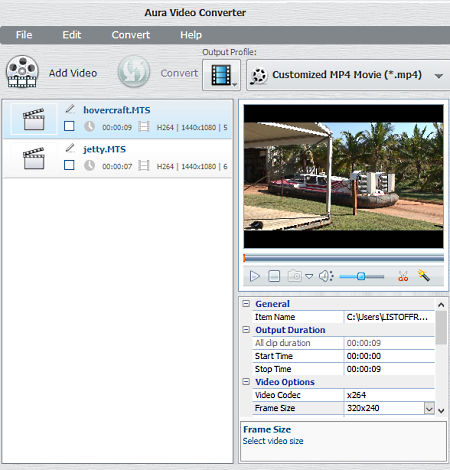Click the round green Convert icon

134,71
